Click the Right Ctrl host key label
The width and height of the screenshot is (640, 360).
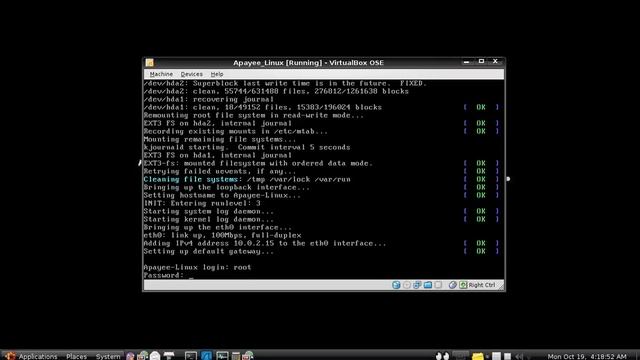(482, 285)
